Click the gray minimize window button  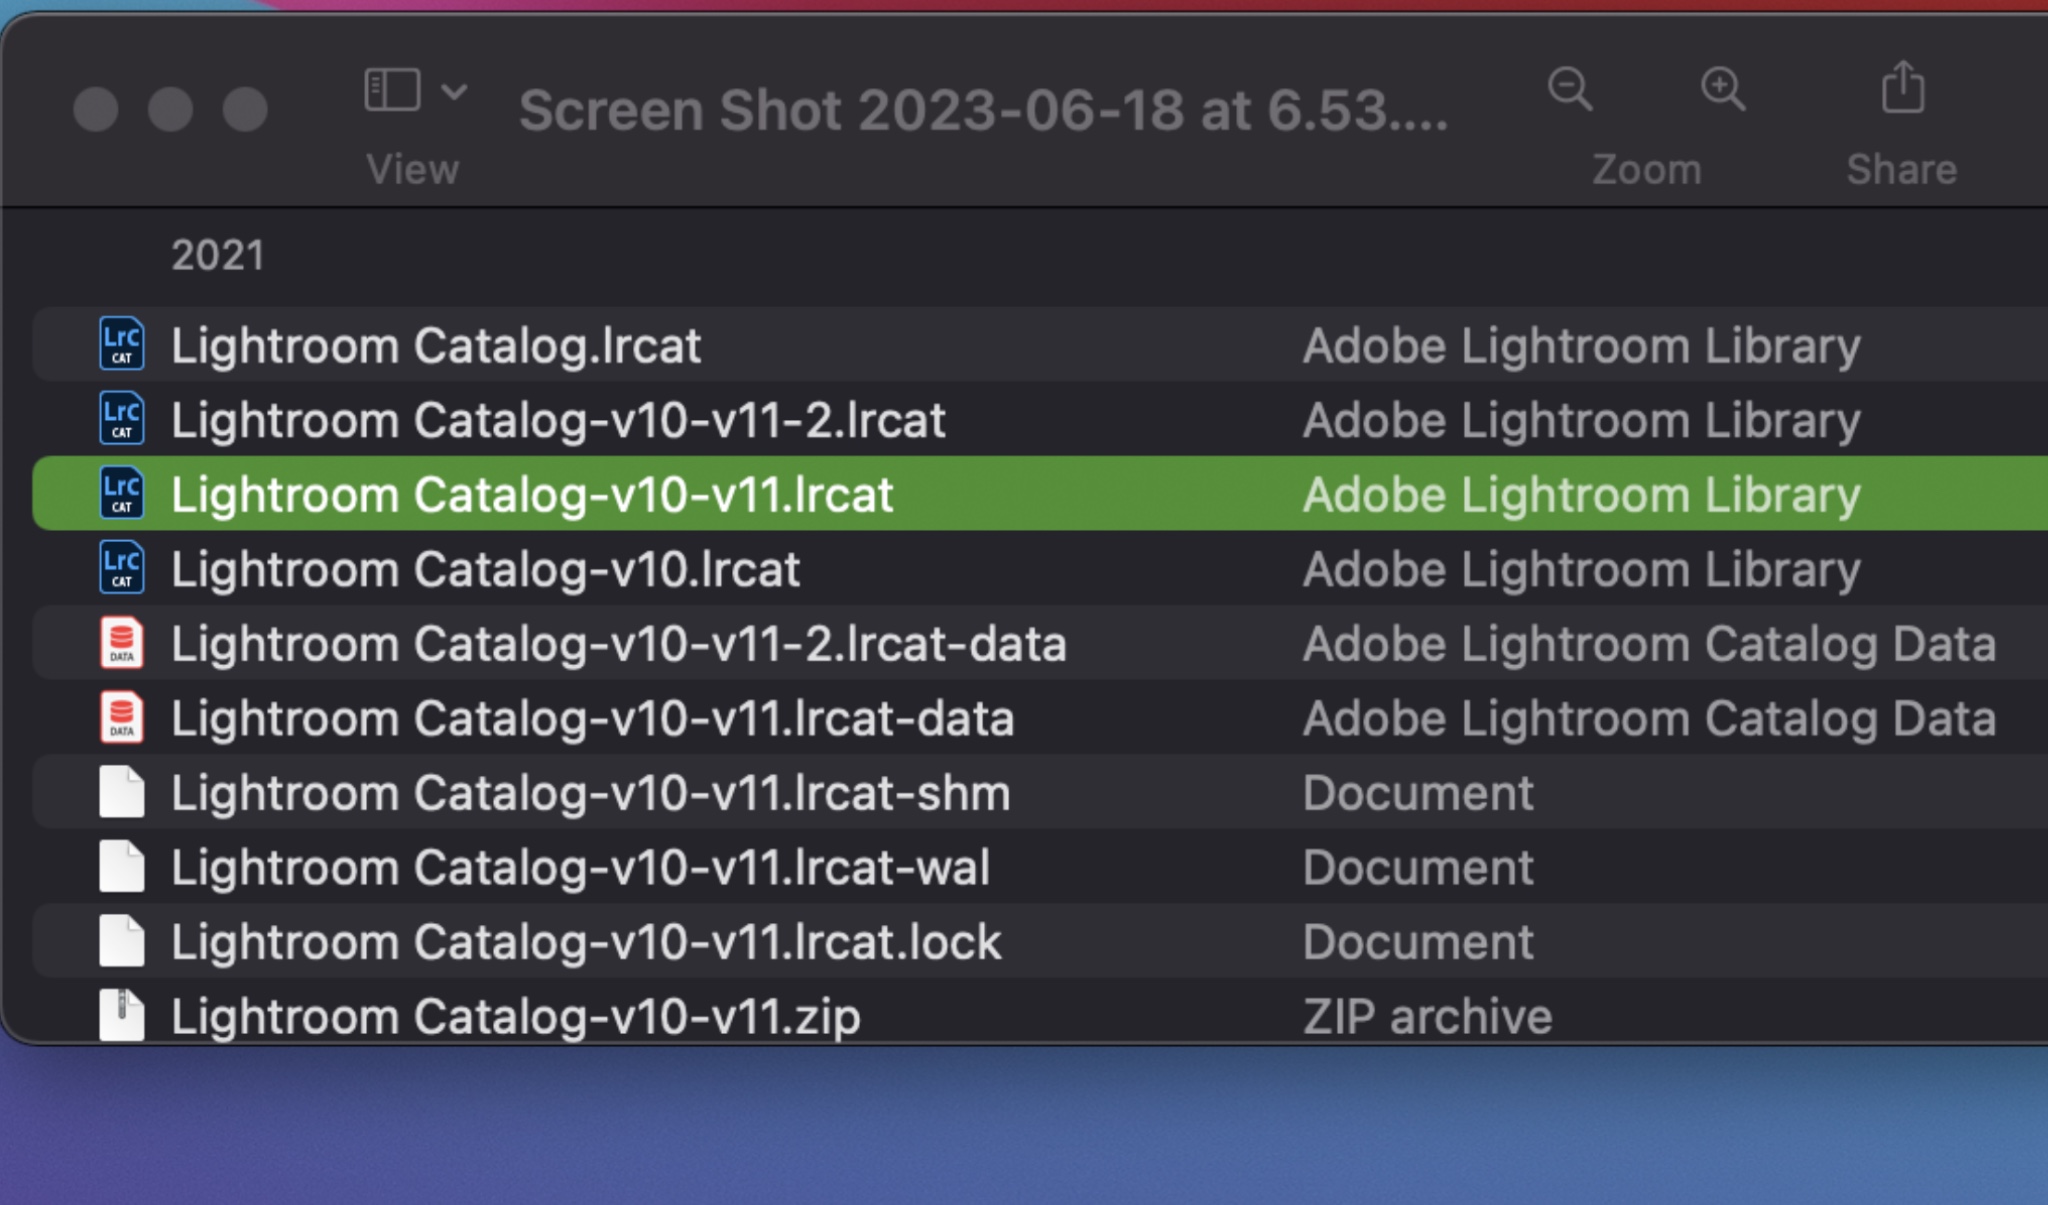coord(170,109)
